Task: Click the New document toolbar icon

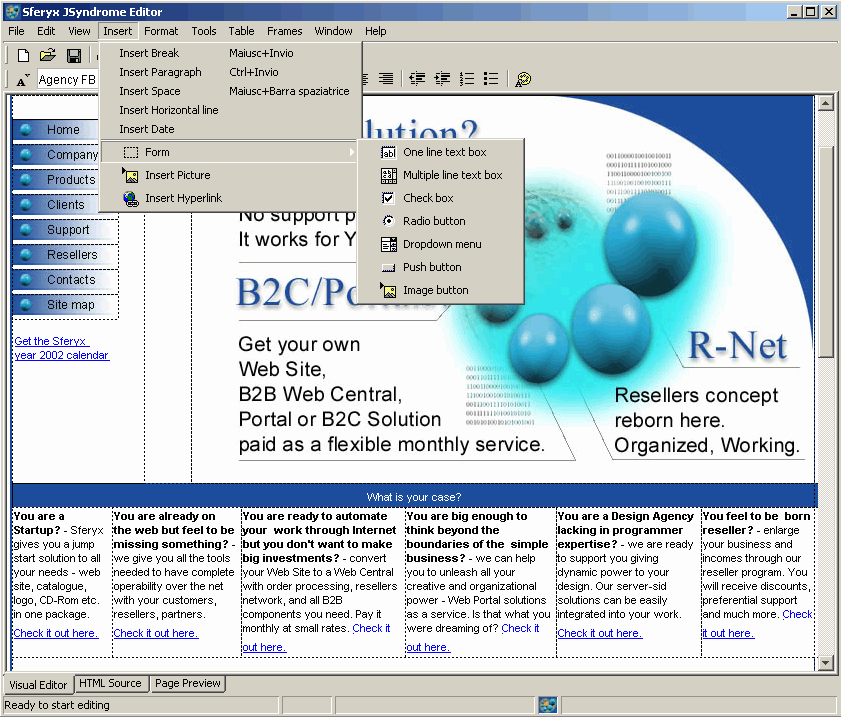Action: coord(22,55)
